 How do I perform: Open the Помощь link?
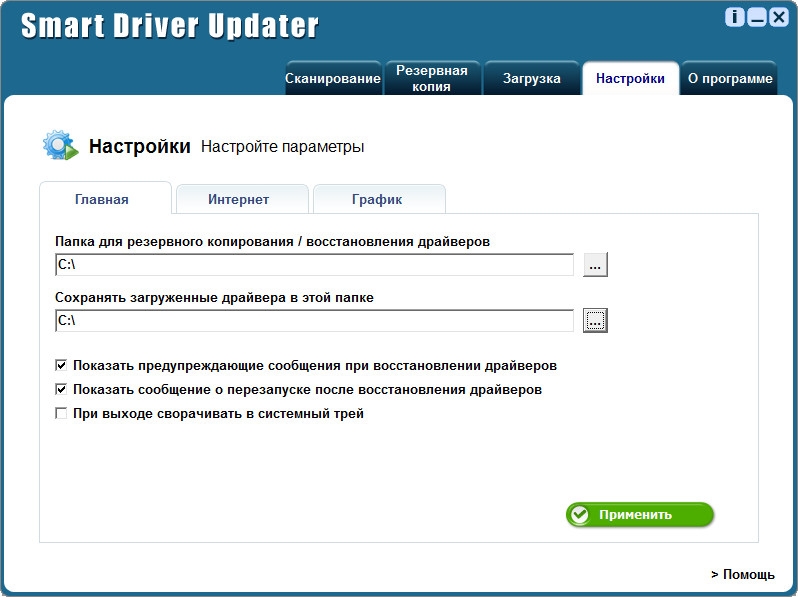[x=743, y=574]
